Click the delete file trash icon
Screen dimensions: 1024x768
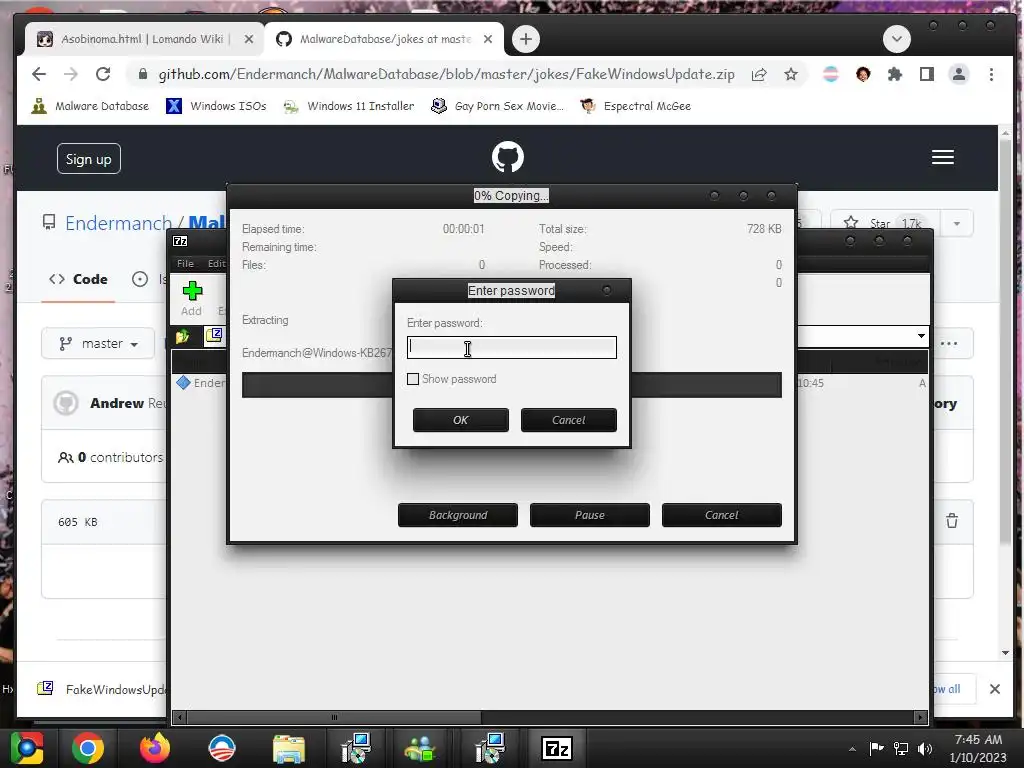pyautogui.click(x=952, y=521)
